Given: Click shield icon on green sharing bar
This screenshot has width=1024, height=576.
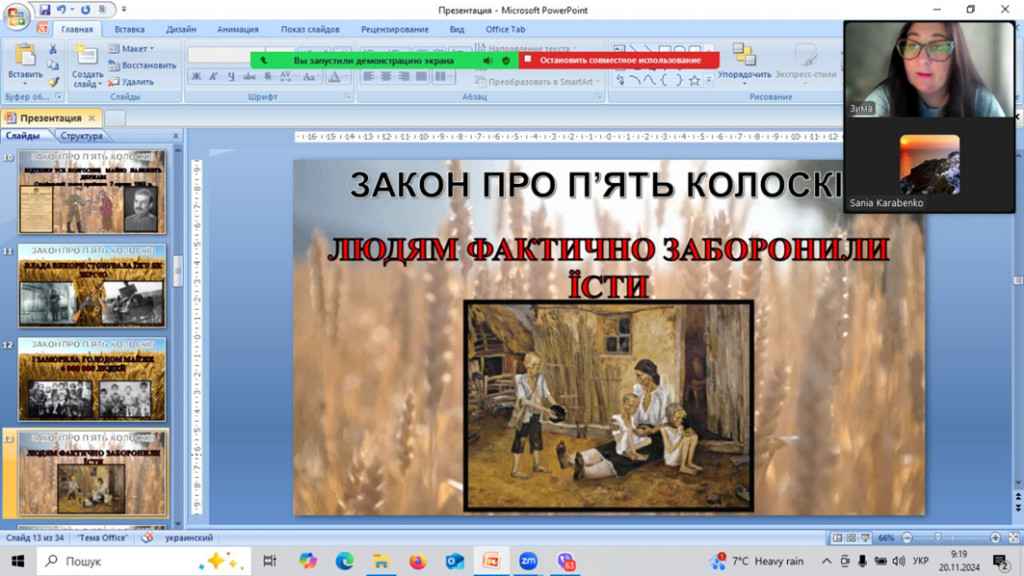Looking at the screenshot, I should (506, 60).
